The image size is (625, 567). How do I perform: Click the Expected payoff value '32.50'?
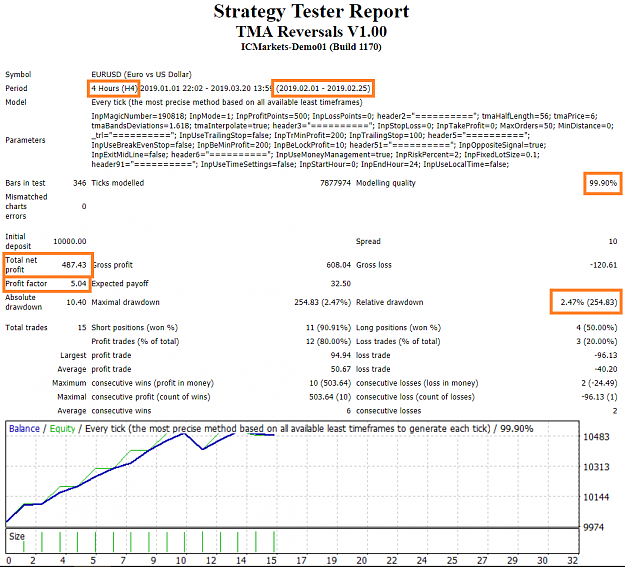coord(341,284)
